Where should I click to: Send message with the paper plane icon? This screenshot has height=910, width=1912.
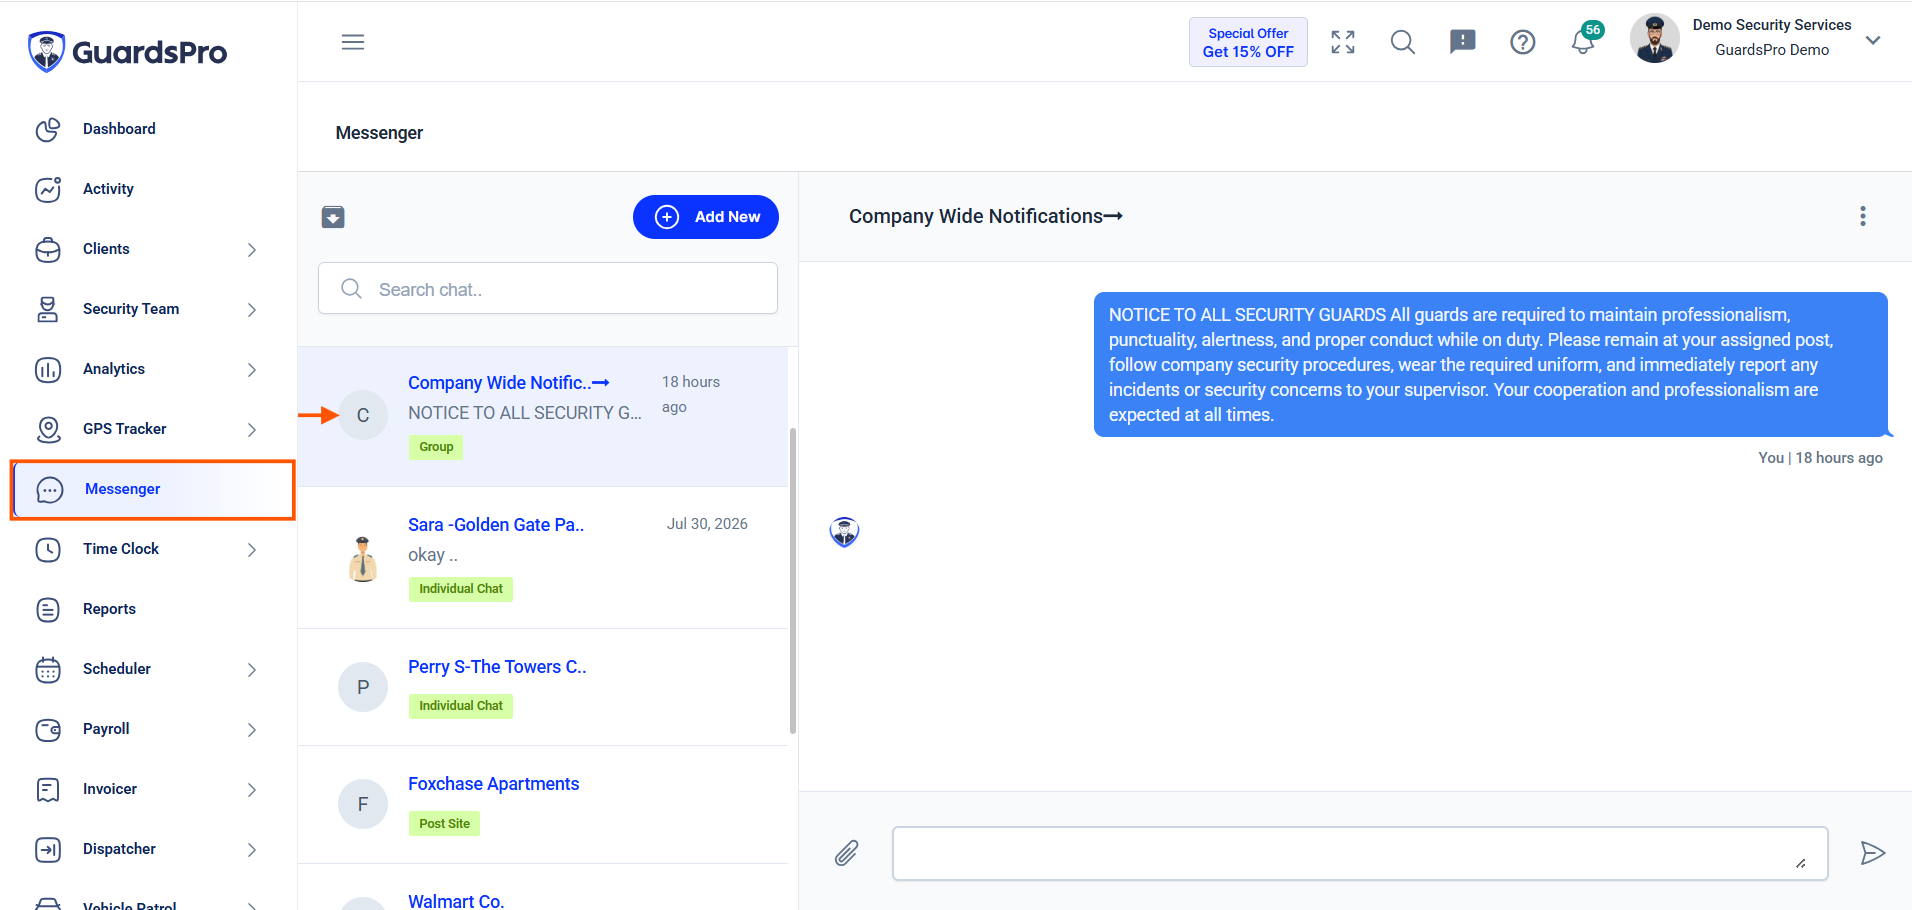coord(1872,853)
